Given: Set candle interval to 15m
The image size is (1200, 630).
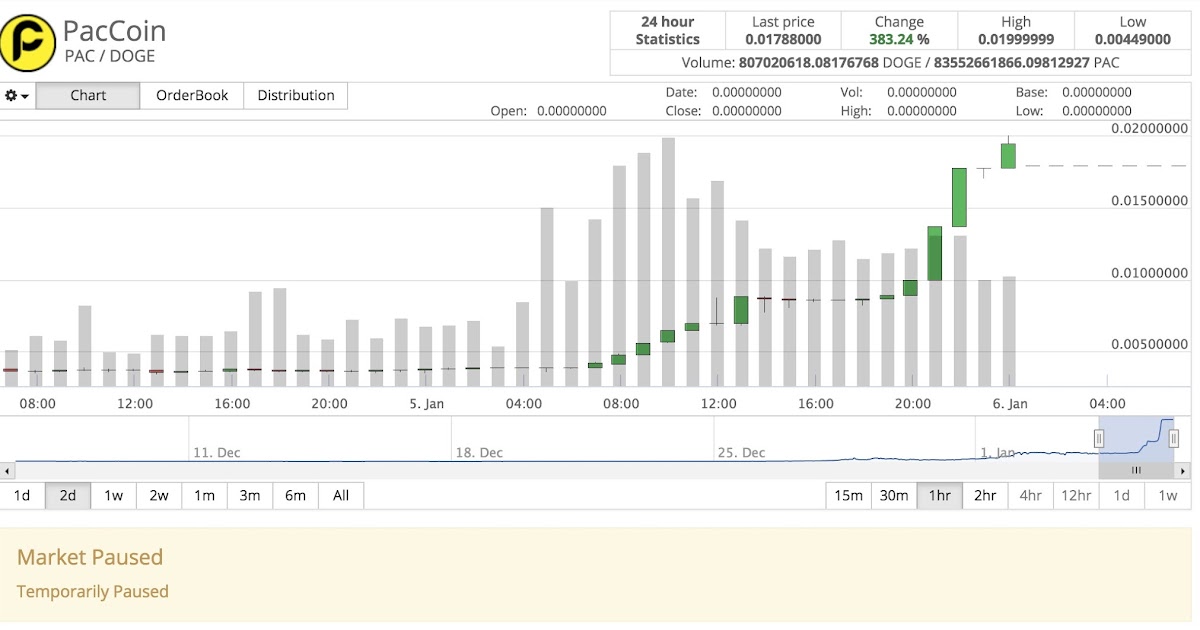Looking at the screenshot, I should (x=848, y=495).
